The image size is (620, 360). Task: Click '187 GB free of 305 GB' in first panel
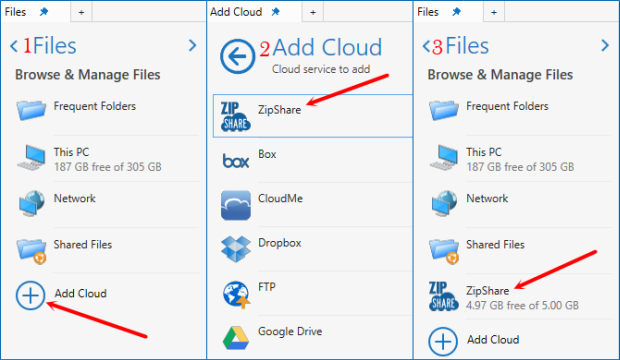click(108, 167)
